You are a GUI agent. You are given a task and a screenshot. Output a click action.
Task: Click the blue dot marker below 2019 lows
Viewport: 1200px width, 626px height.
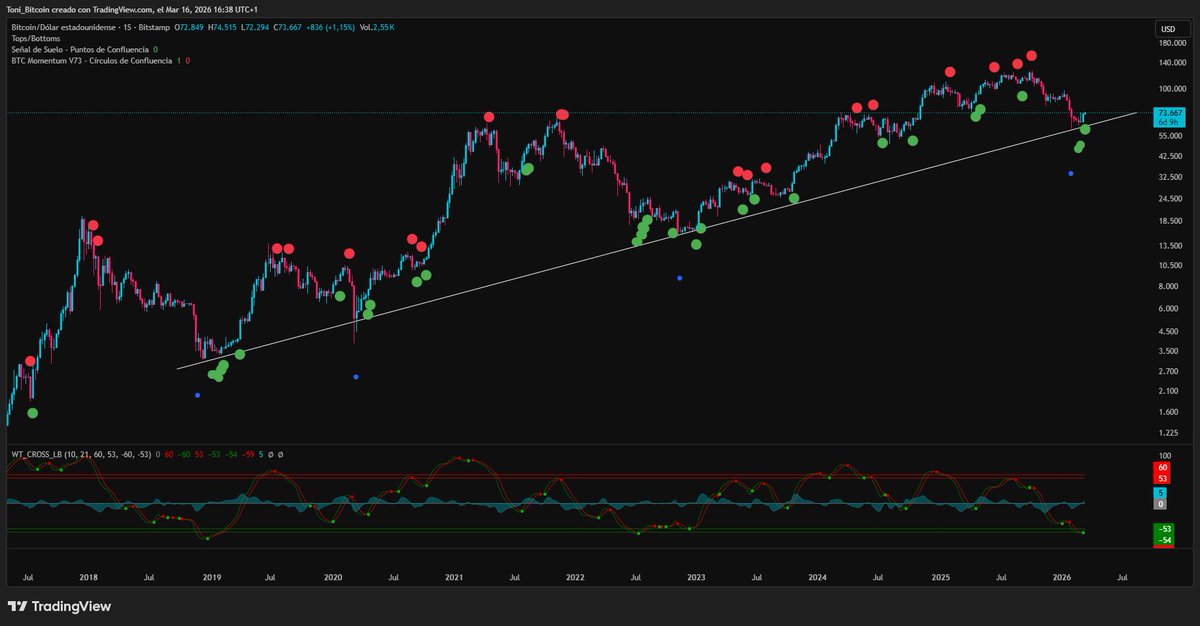(x=197, y=395)
